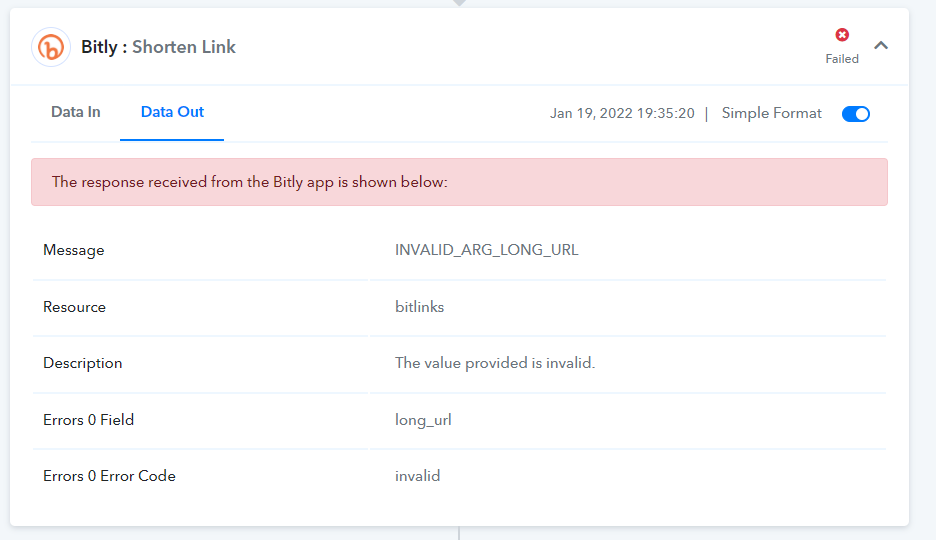
Task: Click the red Failed status icon
Action: [x=842, y=35]
